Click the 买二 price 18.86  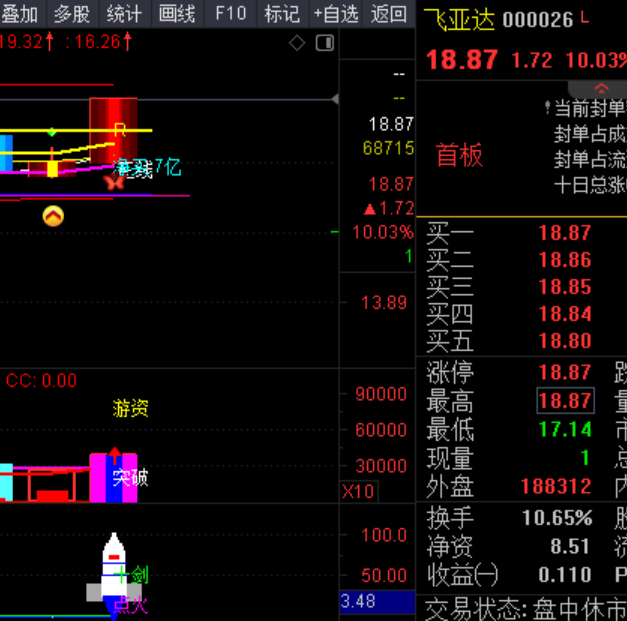[565, 260]
